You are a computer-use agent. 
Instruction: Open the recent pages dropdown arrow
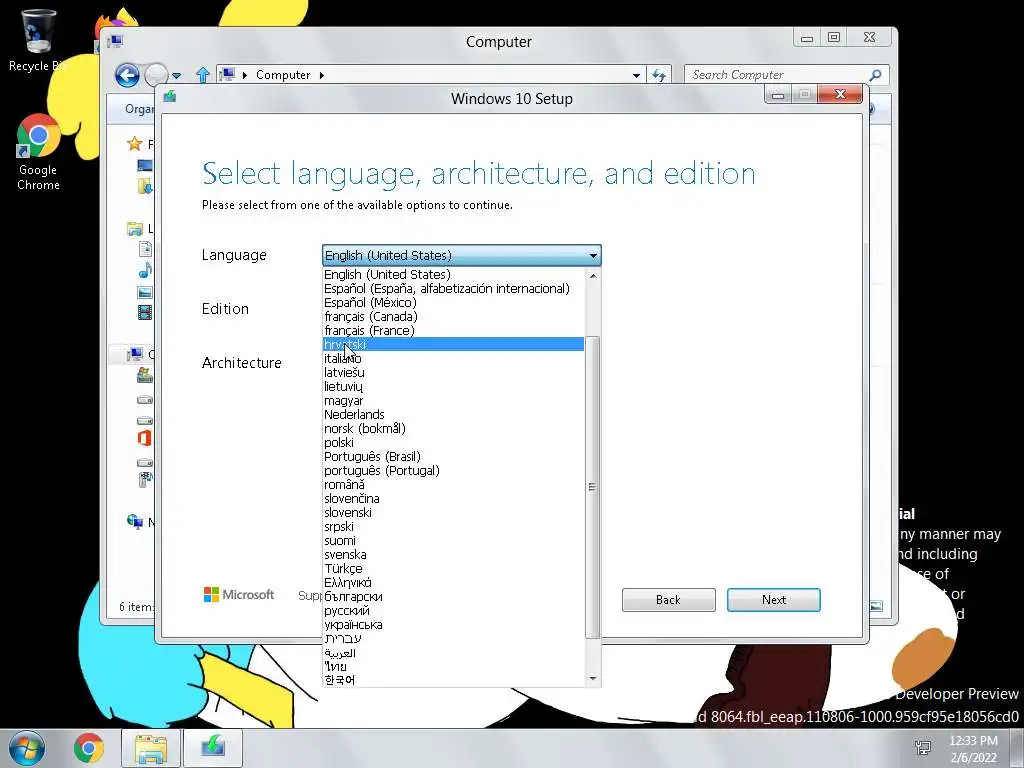176,76
